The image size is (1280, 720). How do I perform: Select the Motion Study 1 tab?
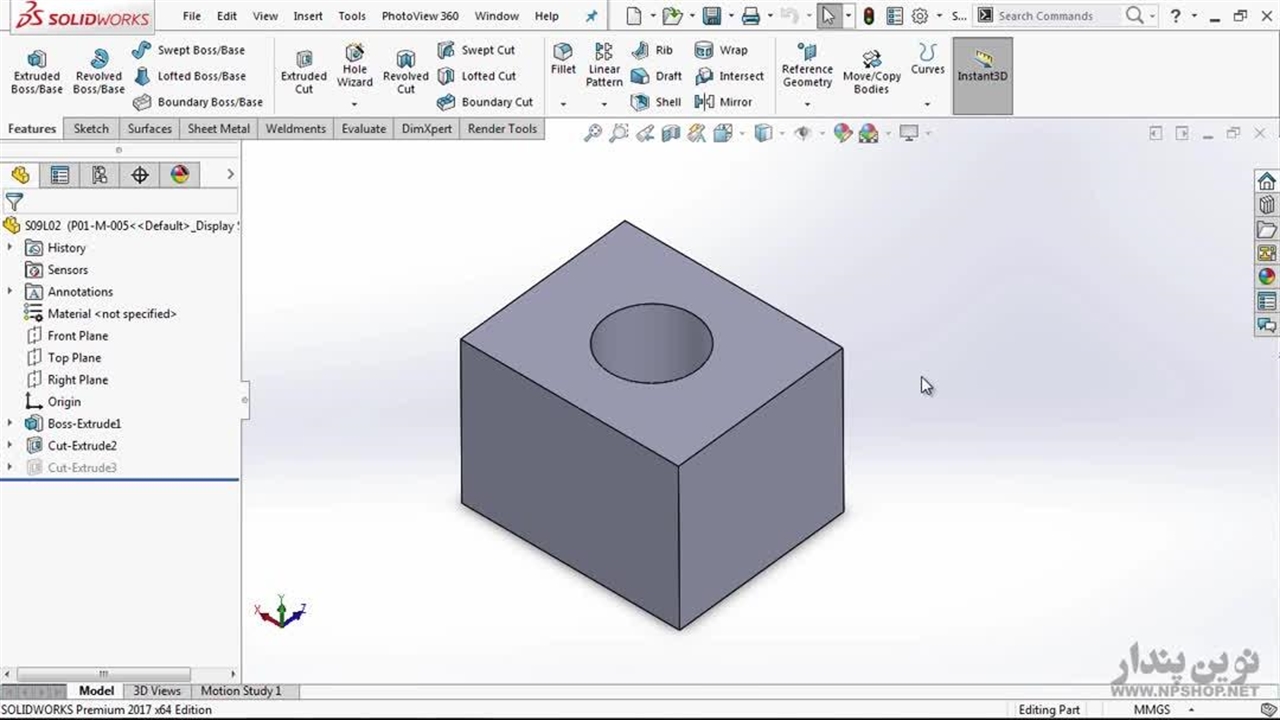coord(241,691)
